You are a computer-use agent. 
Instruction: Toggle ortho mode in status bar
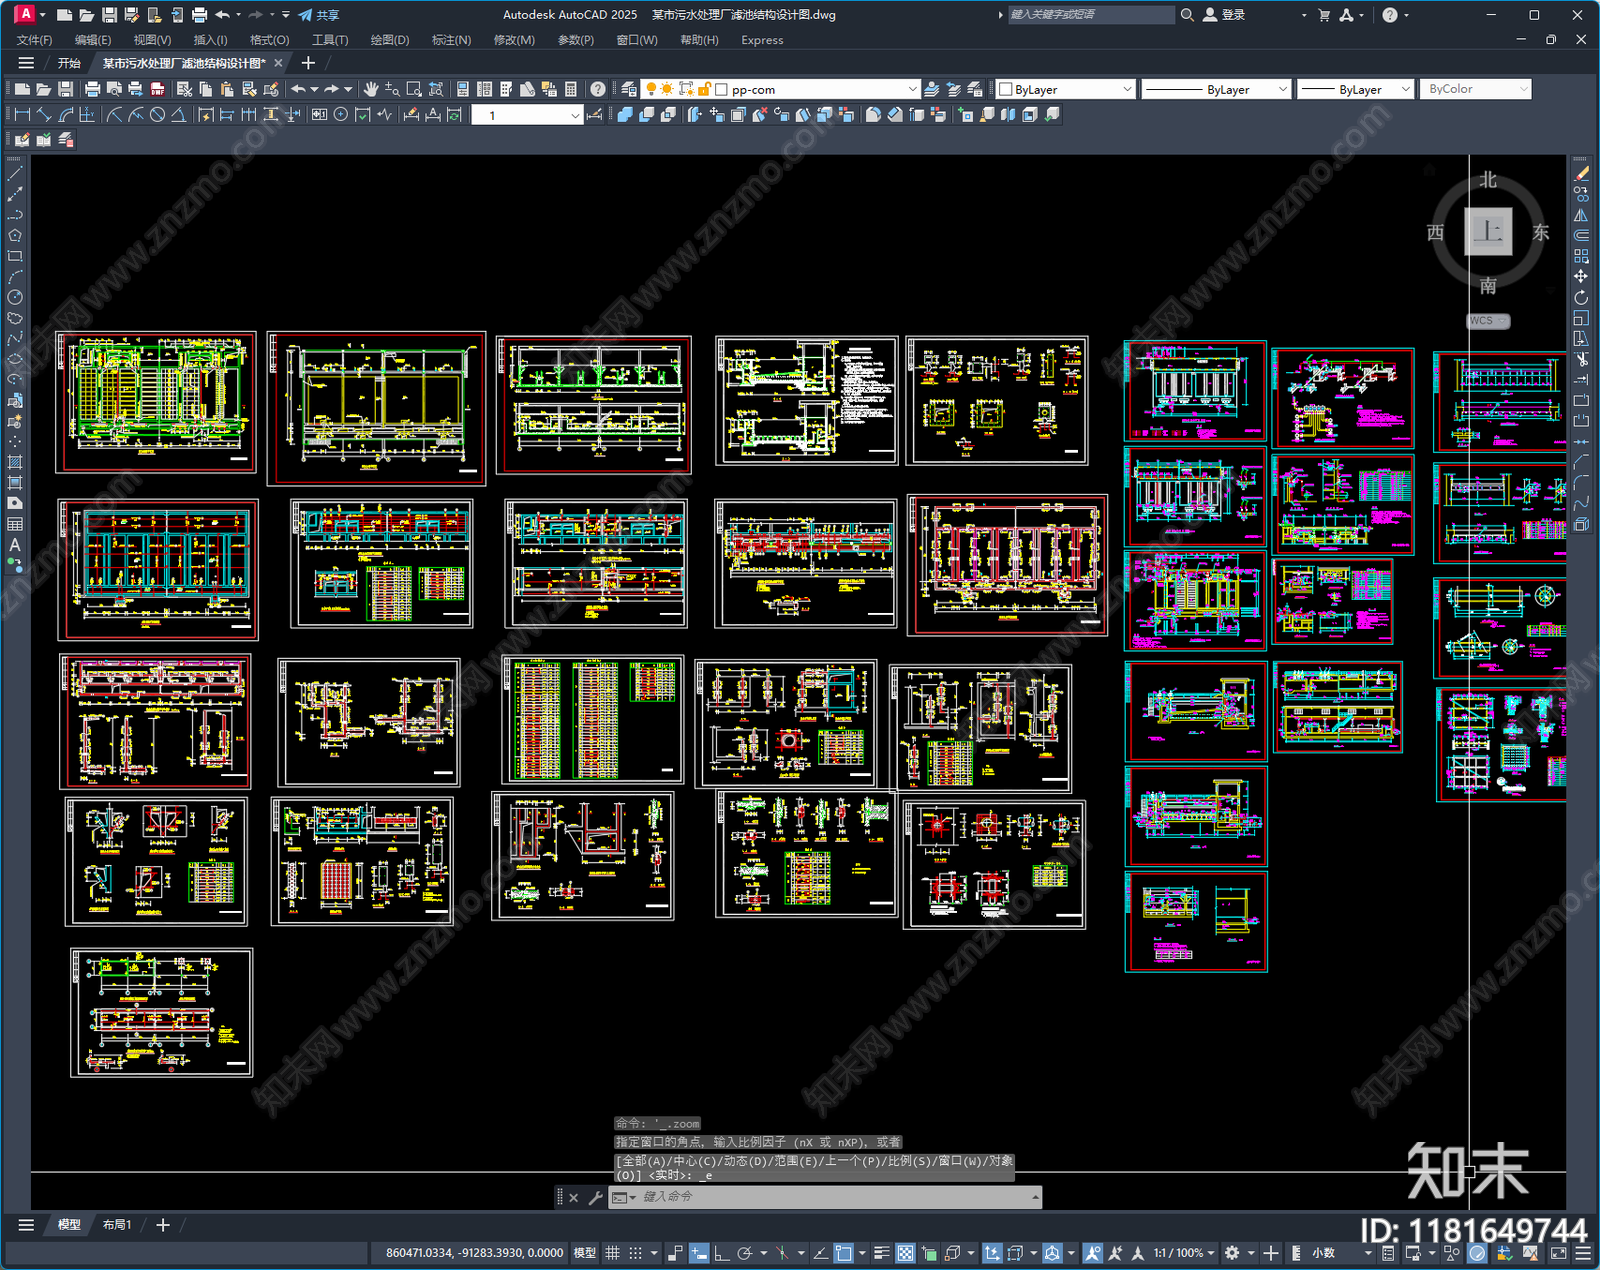721,1253
